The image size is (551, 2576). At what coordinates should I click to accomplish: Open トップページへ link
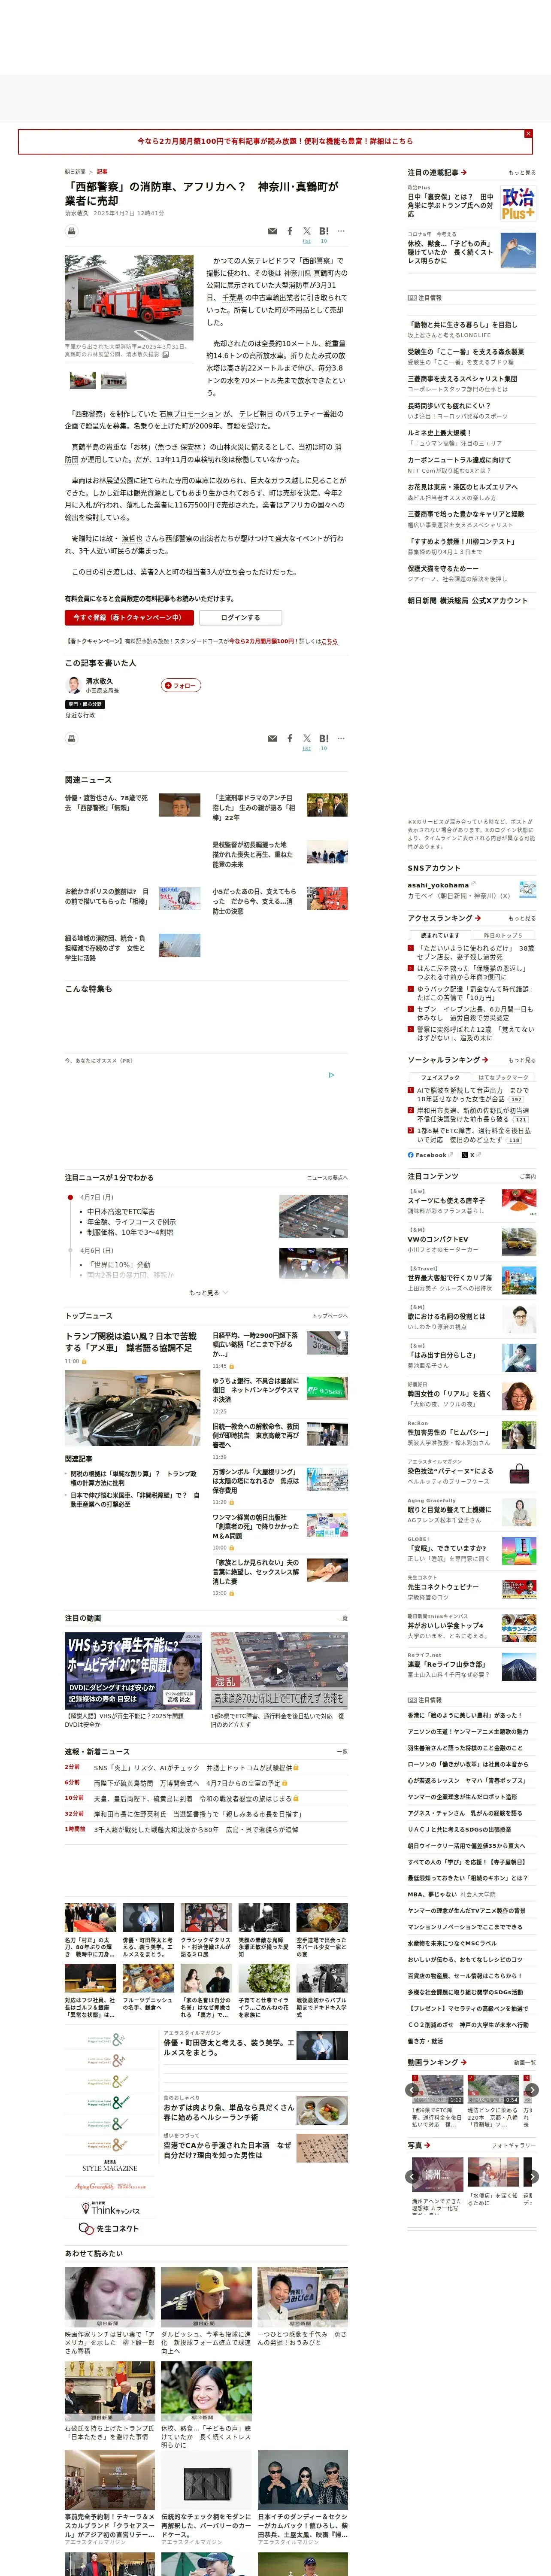click(330, 1316)
